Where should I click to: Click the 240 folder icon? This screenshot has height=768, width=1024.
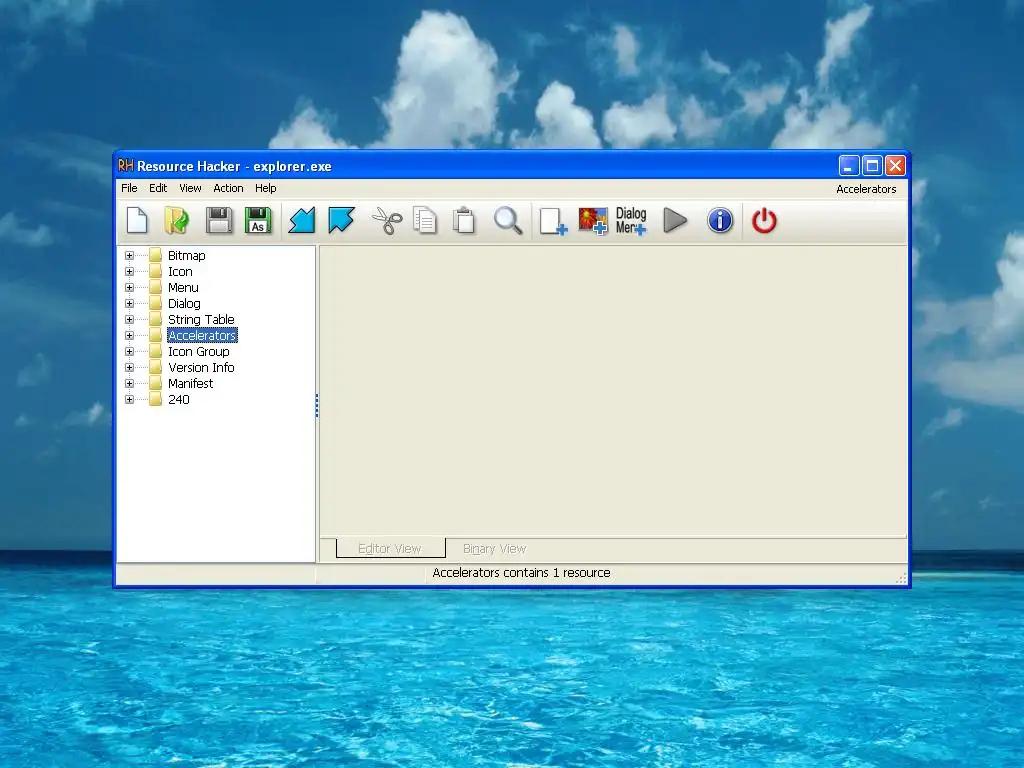click(x=155, y=400)
